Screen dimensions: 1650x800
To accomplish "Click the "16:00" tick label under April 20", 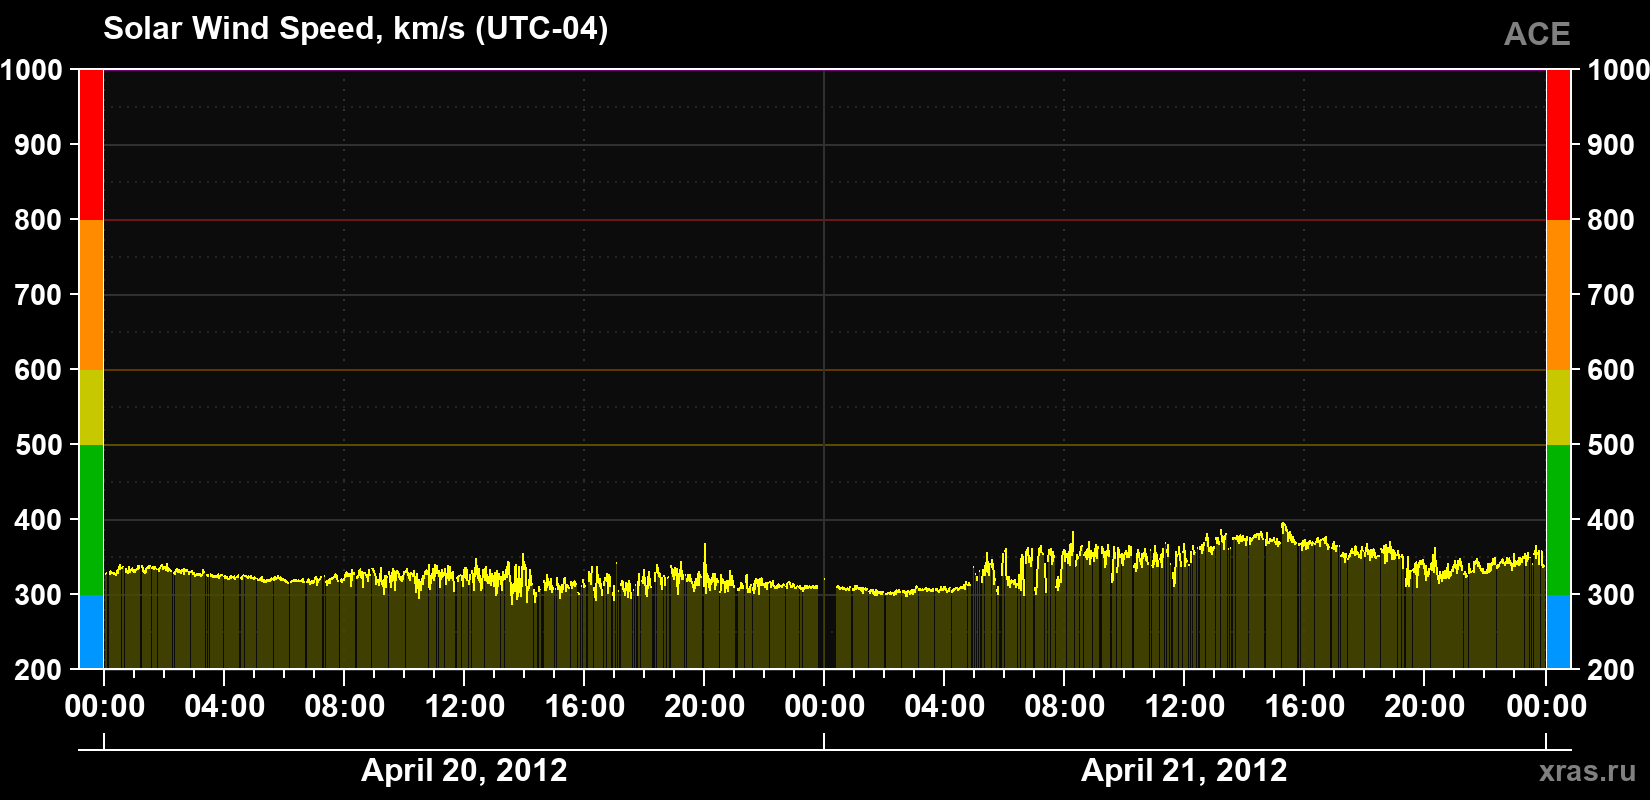I will point(585,707).
